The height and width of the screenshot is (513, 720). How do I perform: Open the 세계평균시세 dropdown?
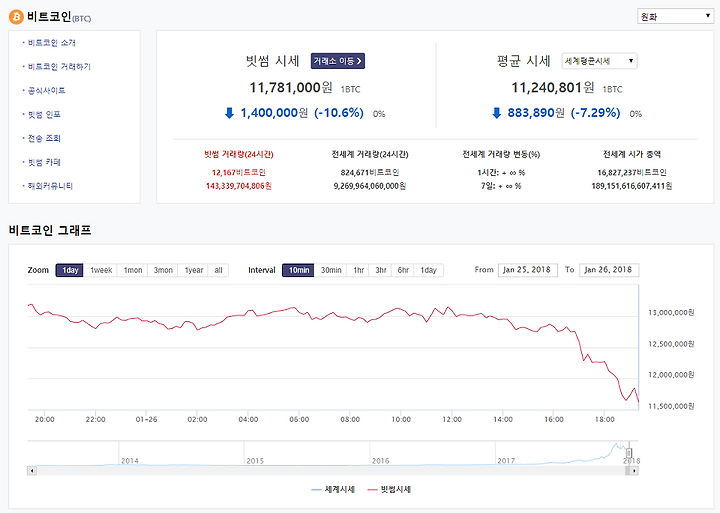point(599,61)
